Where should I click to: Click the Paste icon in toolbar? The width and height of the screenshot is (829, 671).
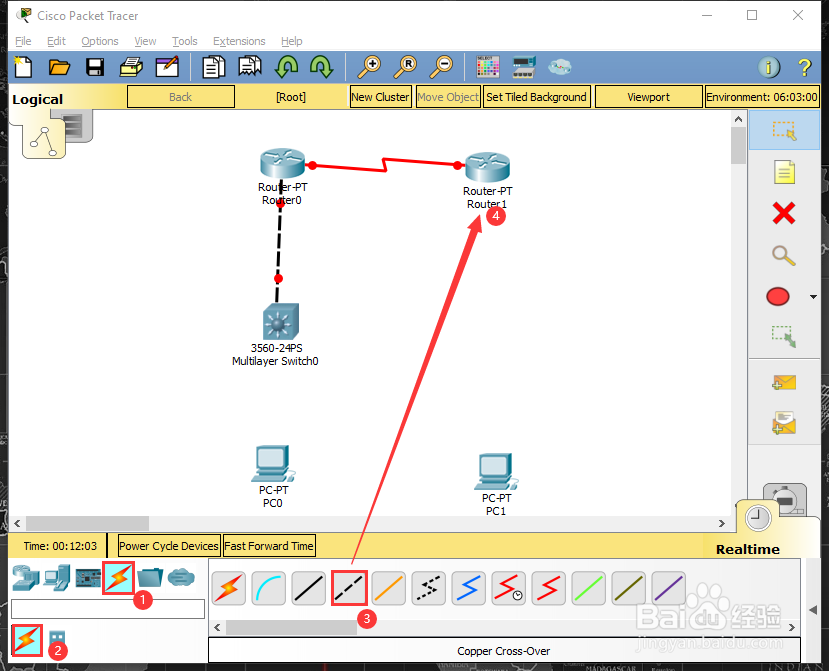pos(250,67)
